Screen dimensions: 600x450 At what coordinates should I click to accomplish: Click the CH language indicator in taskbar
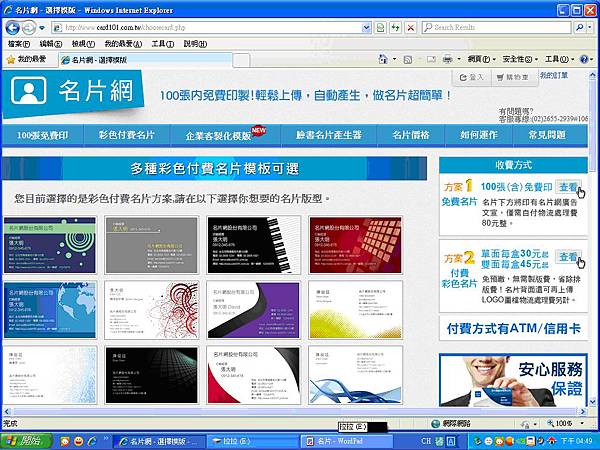point(426,441)
